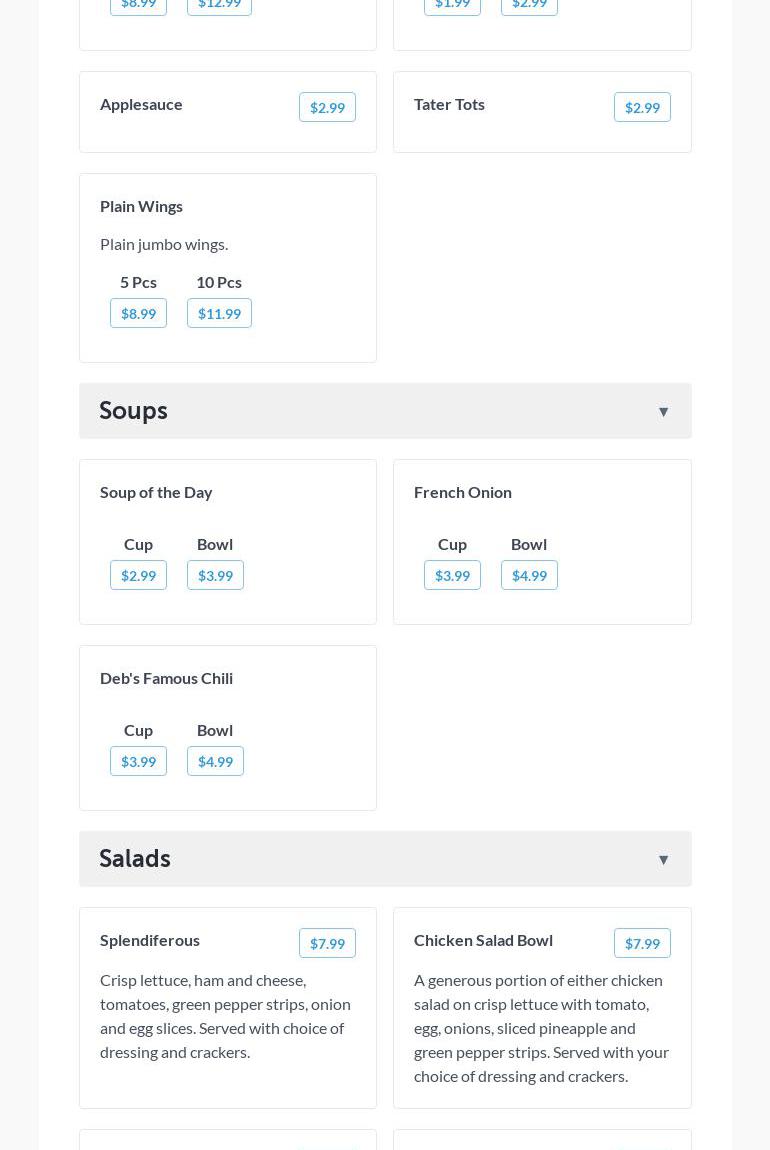Collapse the Salads section arrow
Image resolution: width=770 pixels, height=1150 pixels.
point(663,860)
